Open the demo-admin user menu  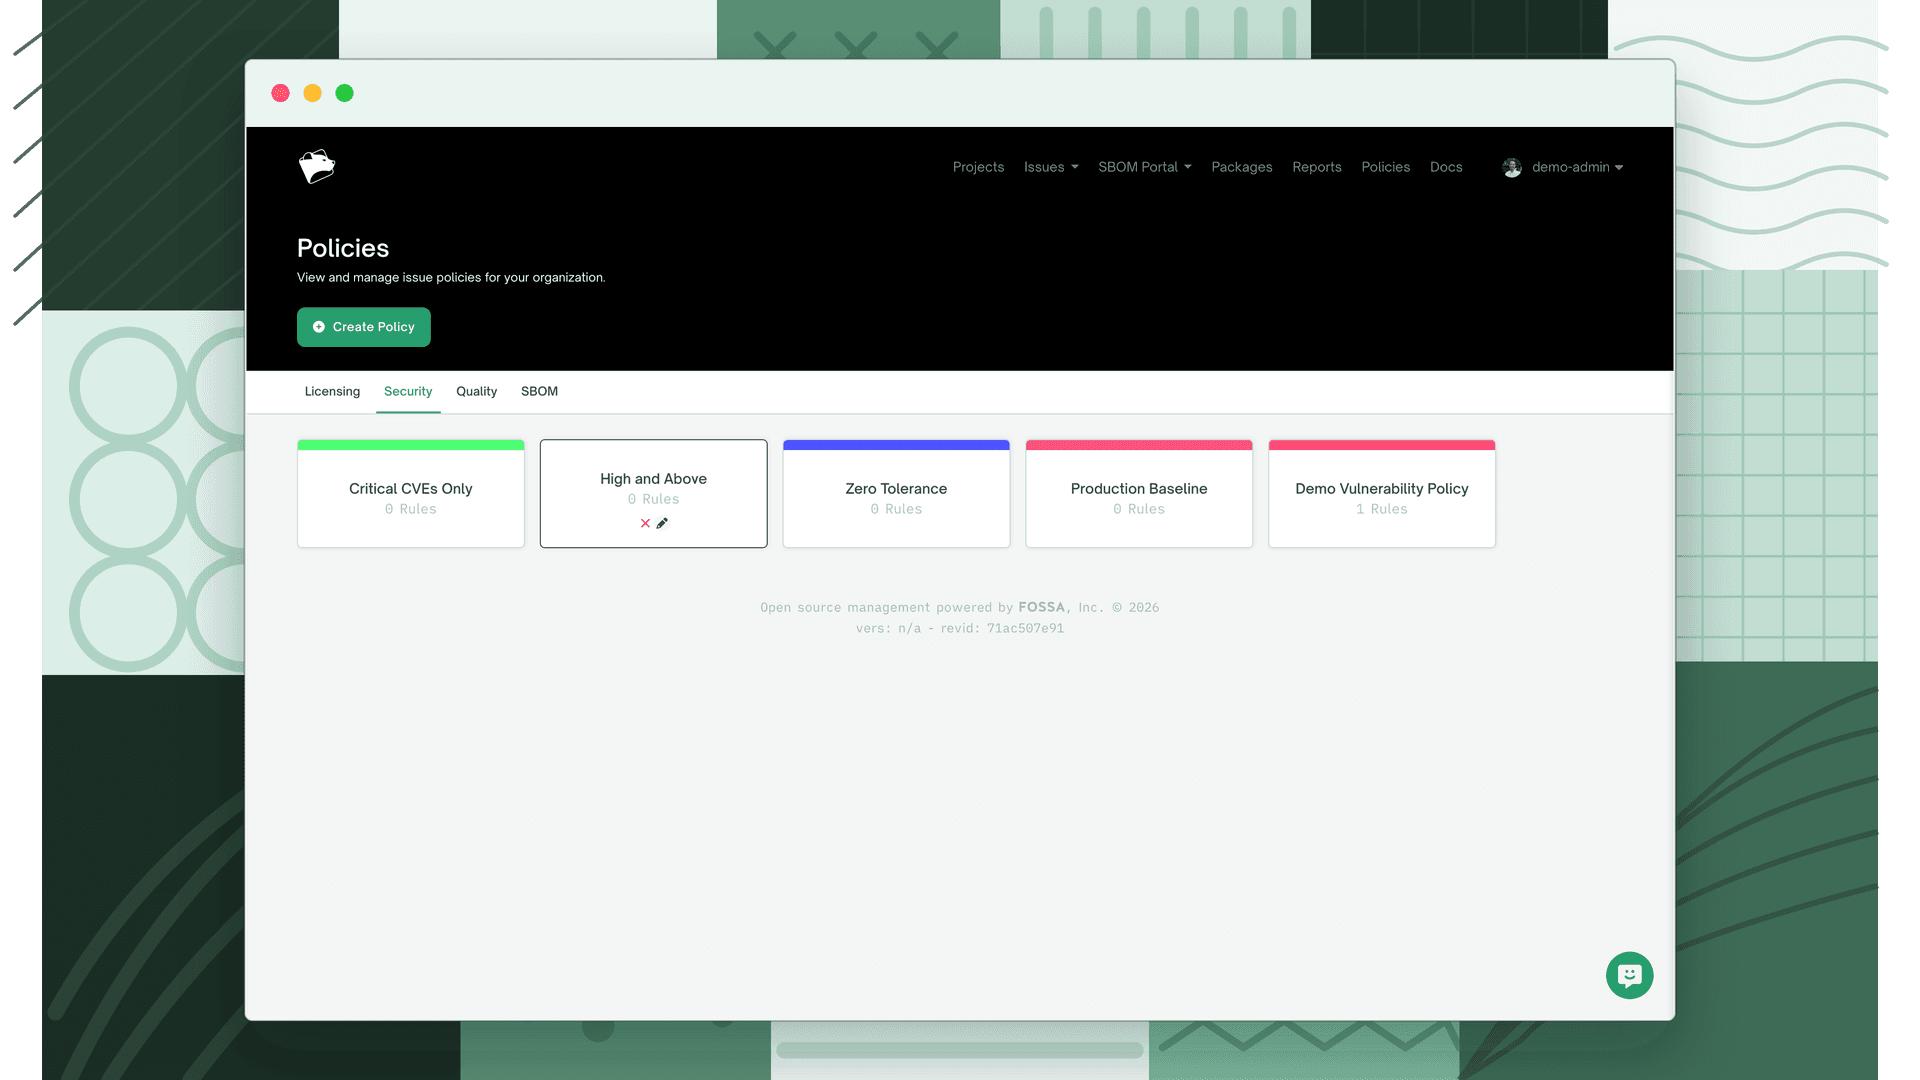click(x=1577, y=167)
